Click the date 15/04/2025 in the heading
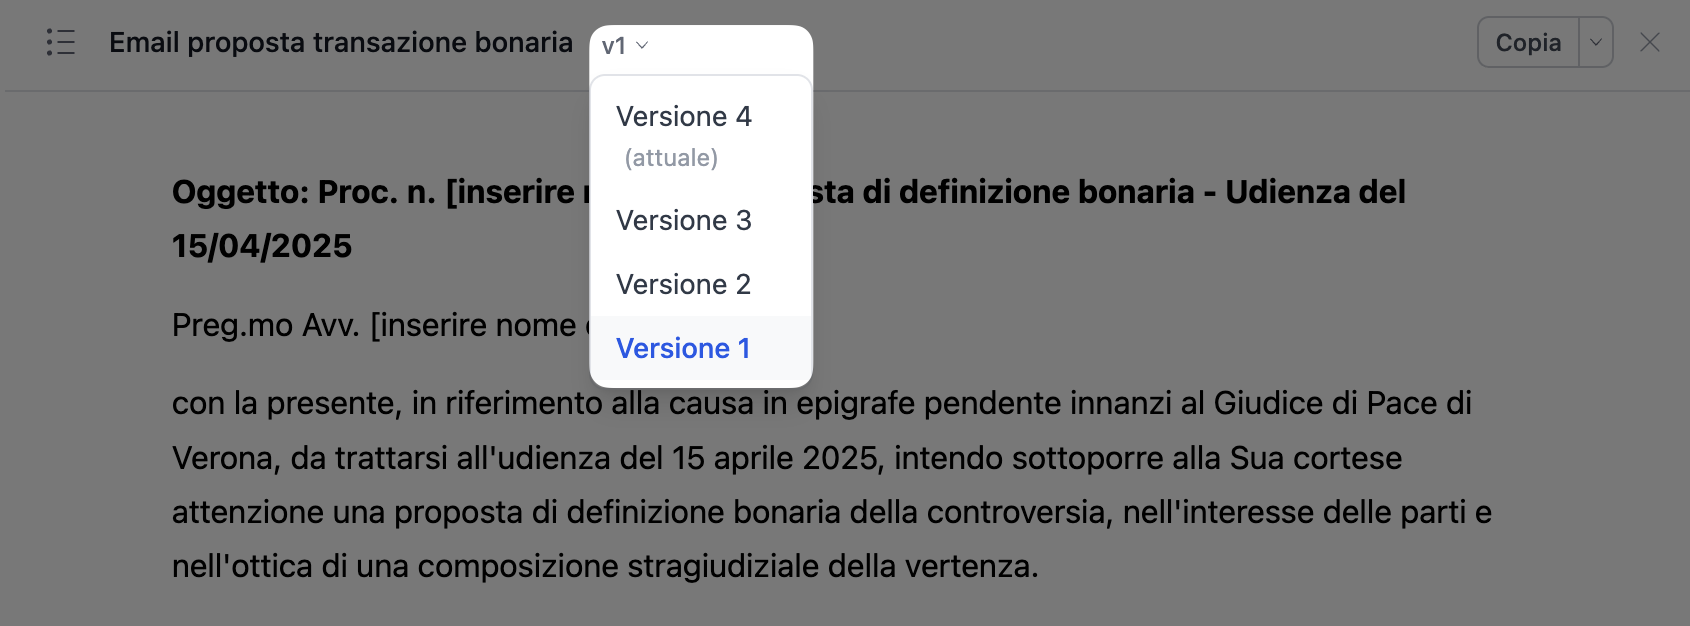 coord(262,246)
